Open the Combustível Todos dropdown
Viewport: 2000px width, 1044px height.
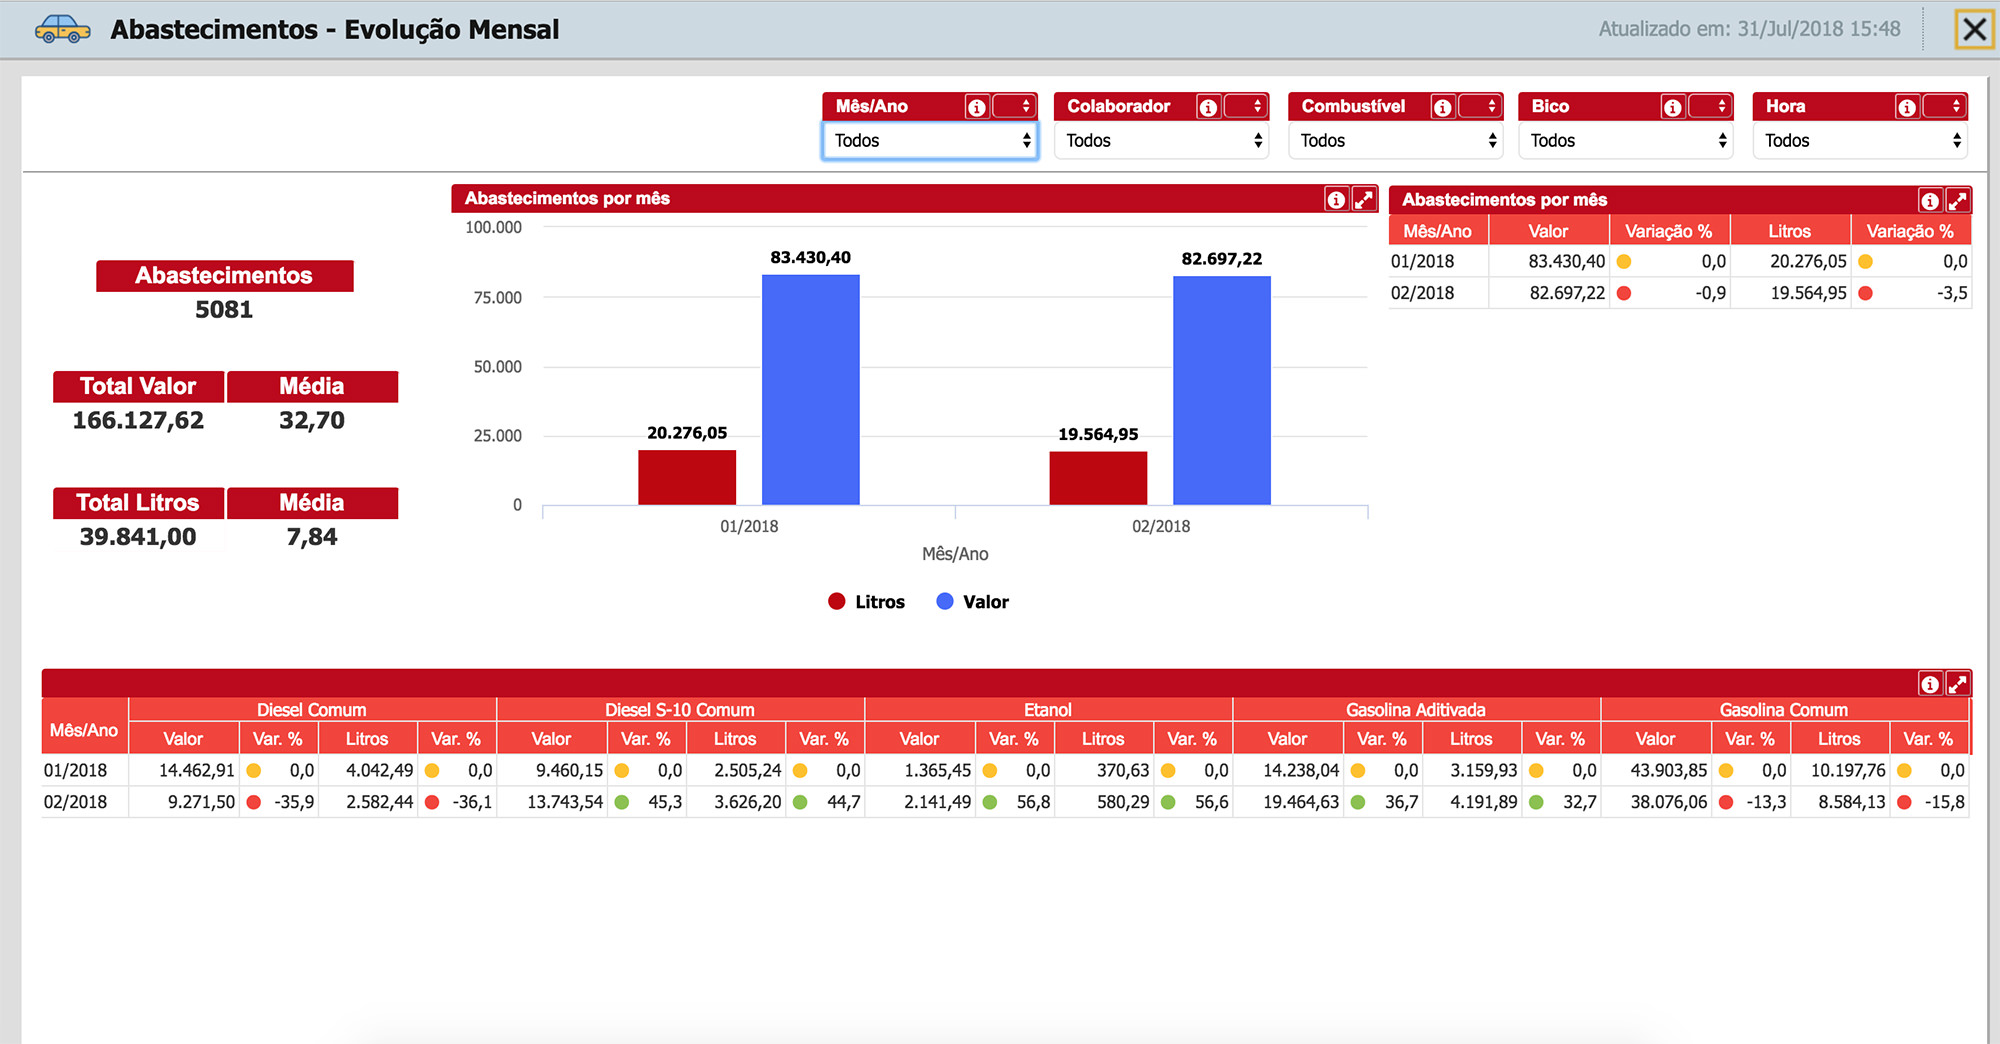1396,141
